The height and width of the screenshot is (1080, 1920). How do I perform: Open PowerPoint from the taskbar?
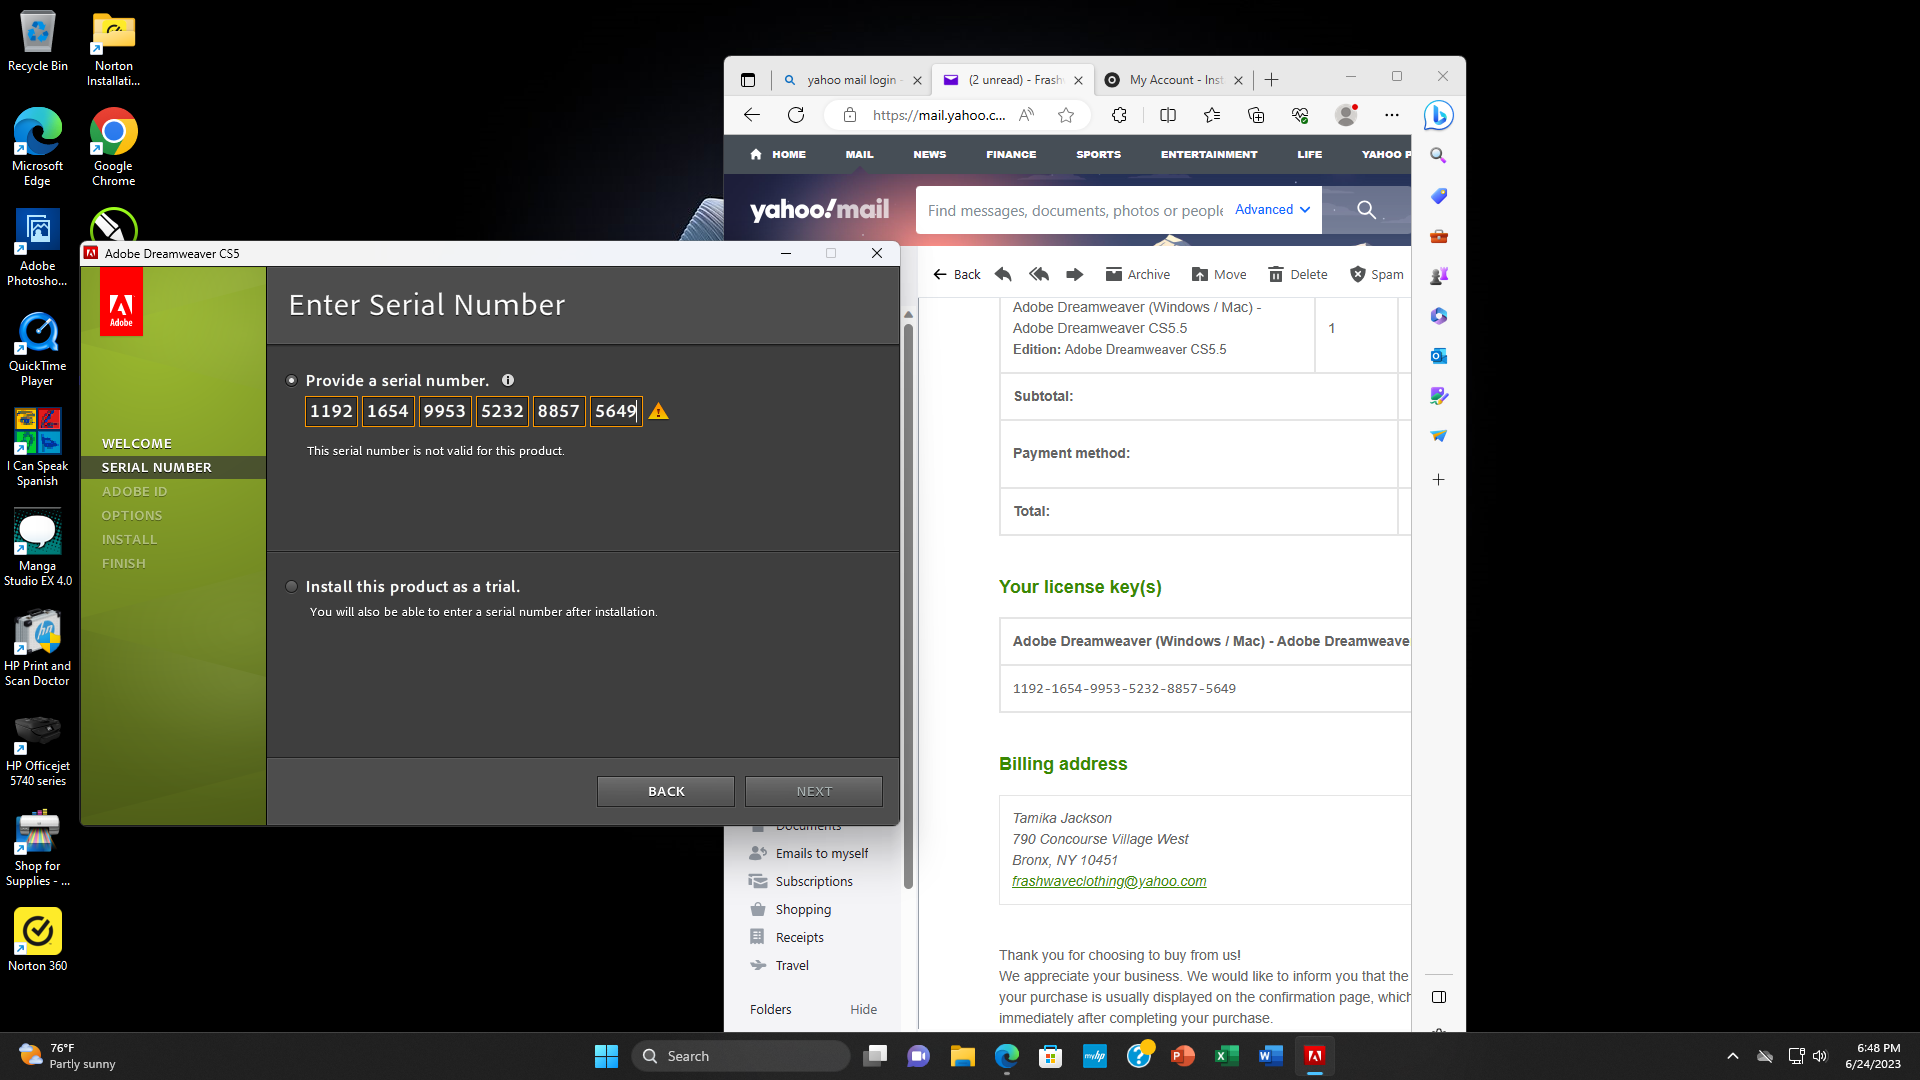pyautogui.click(x=1182, y=1056)
